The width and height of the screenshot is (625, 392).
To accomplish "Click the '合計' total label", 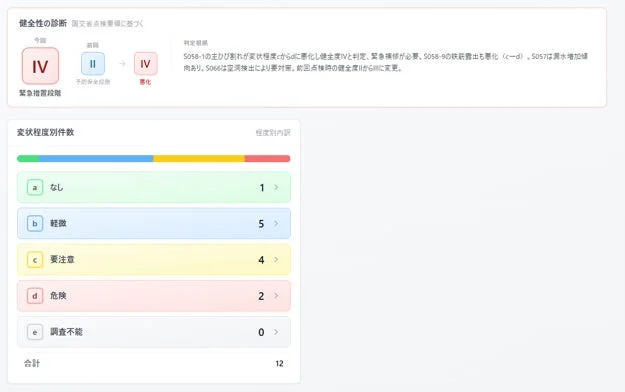I will point(32,363).
